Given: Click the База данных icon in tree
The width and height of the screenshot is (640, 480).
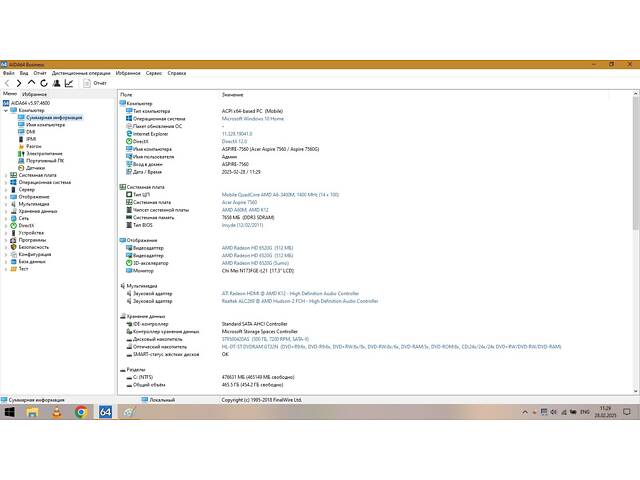Looking at the screenshot, I should tap(13, 262).
